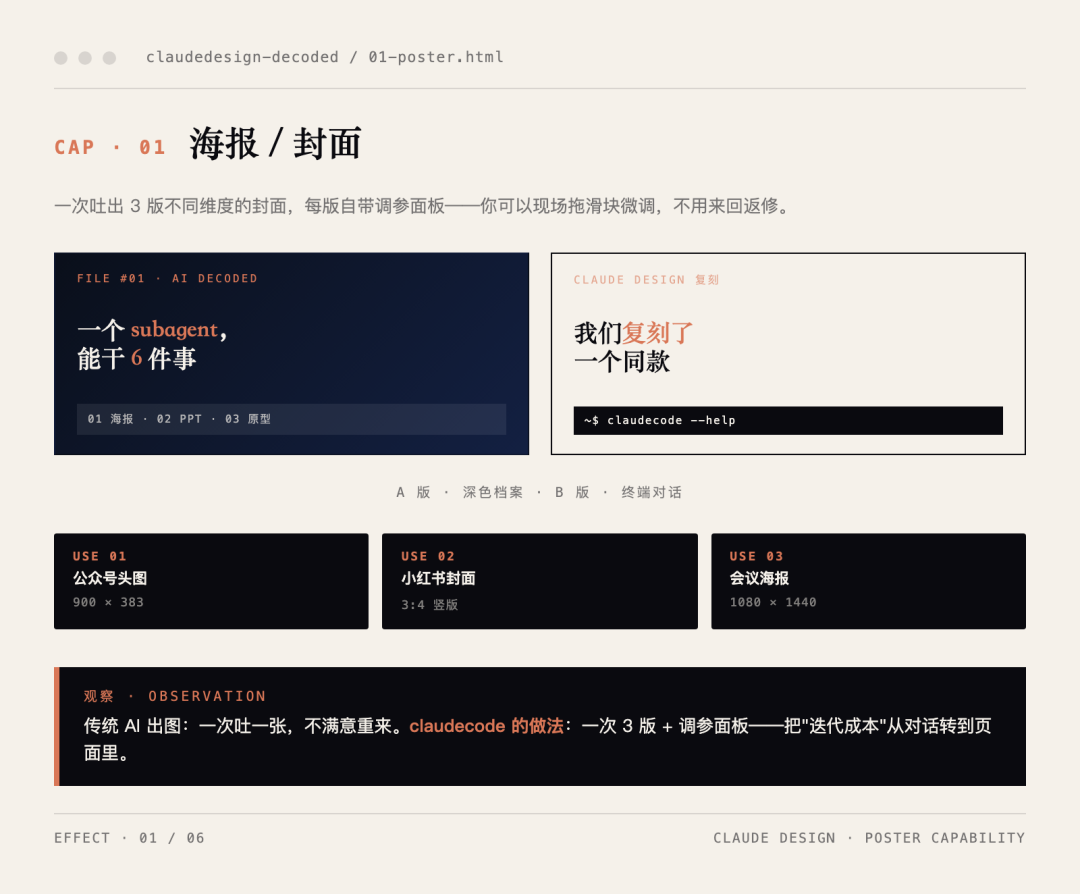This screenshot has width=1080, height=894.
Task: Click the '3:4 竖版' ratio text
Action: point(430,605)
